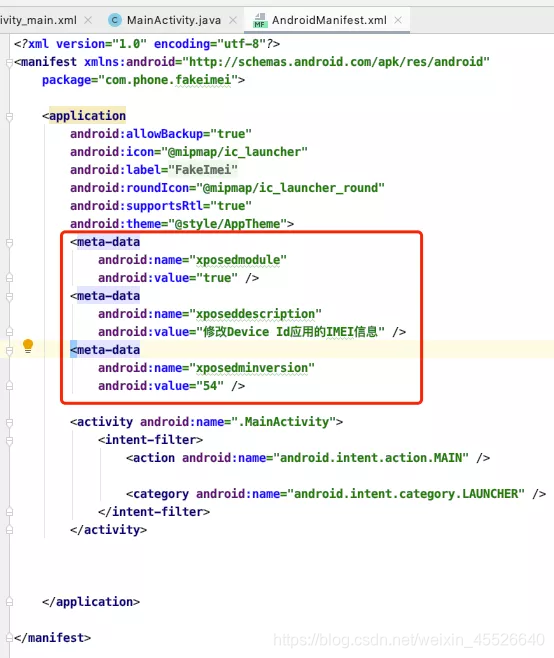Image resolution: width=554 pixels, height=658 pixels.
Task: Click the closing </intent-filter> tag
Action: pyautogui.click(x=154, y=512)
